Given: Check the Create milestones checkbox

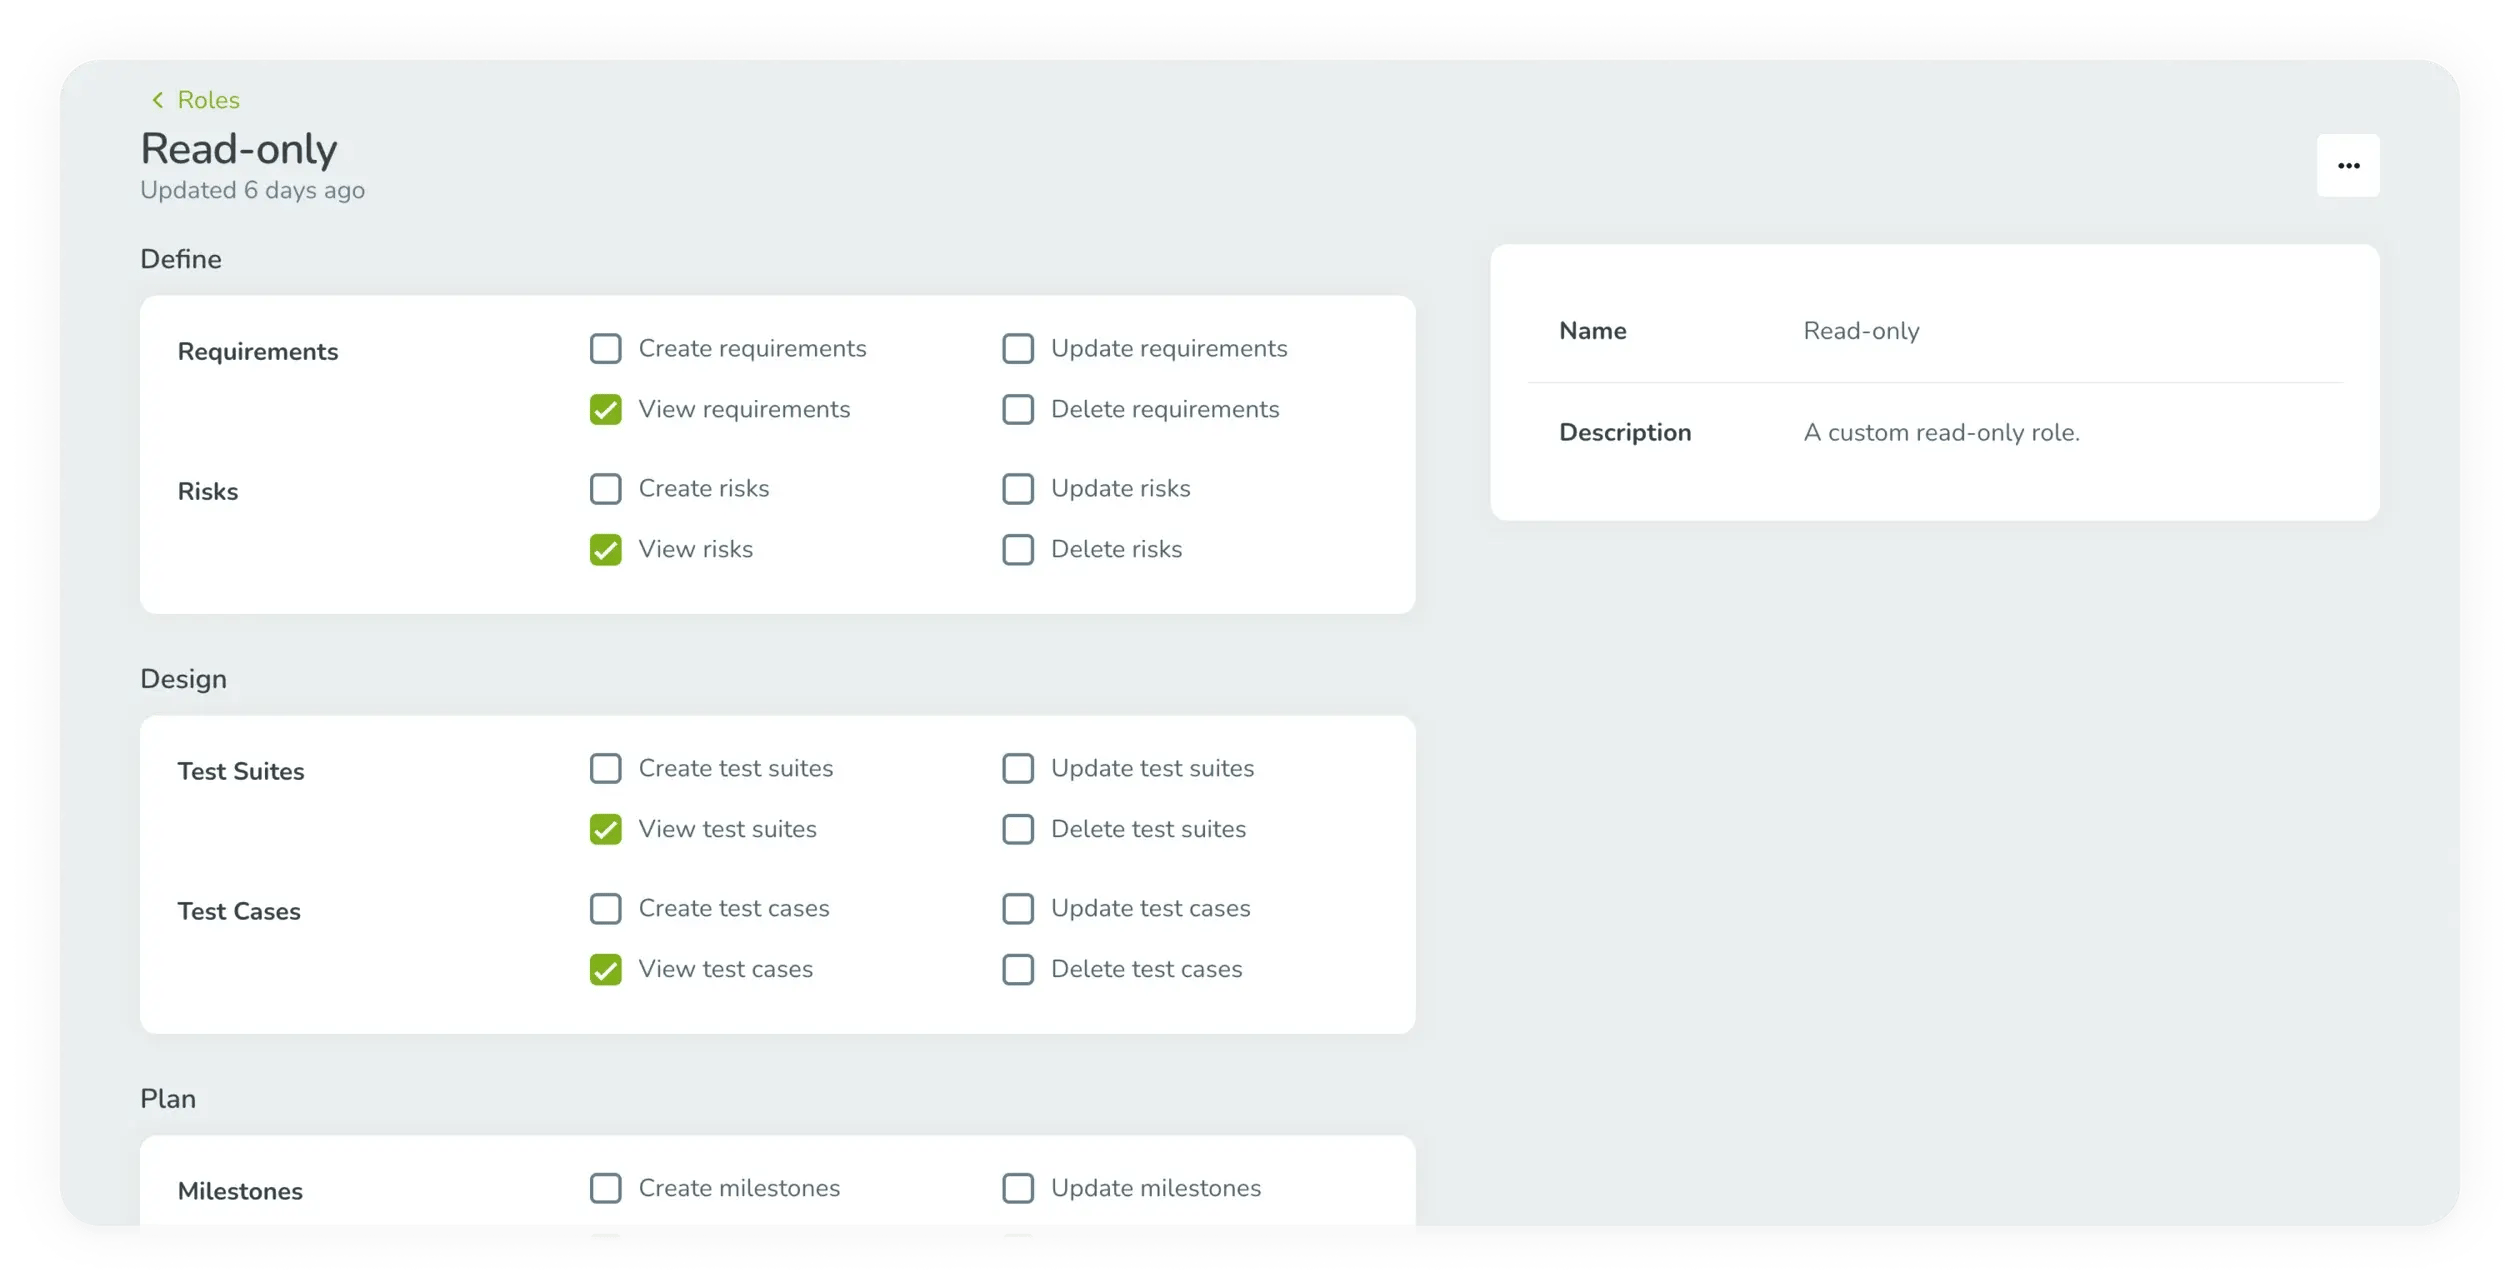Looking at the screenshot, I should 605,1189.
